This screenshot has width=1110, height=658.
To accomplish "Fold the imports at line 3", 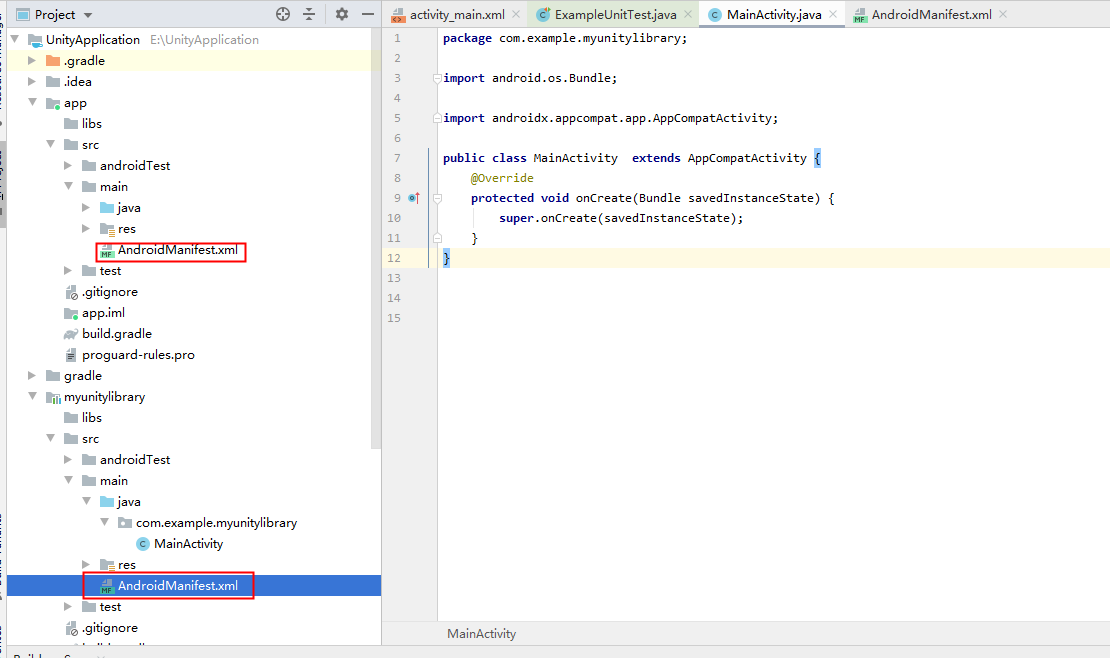I will click(x=437, y=78).
